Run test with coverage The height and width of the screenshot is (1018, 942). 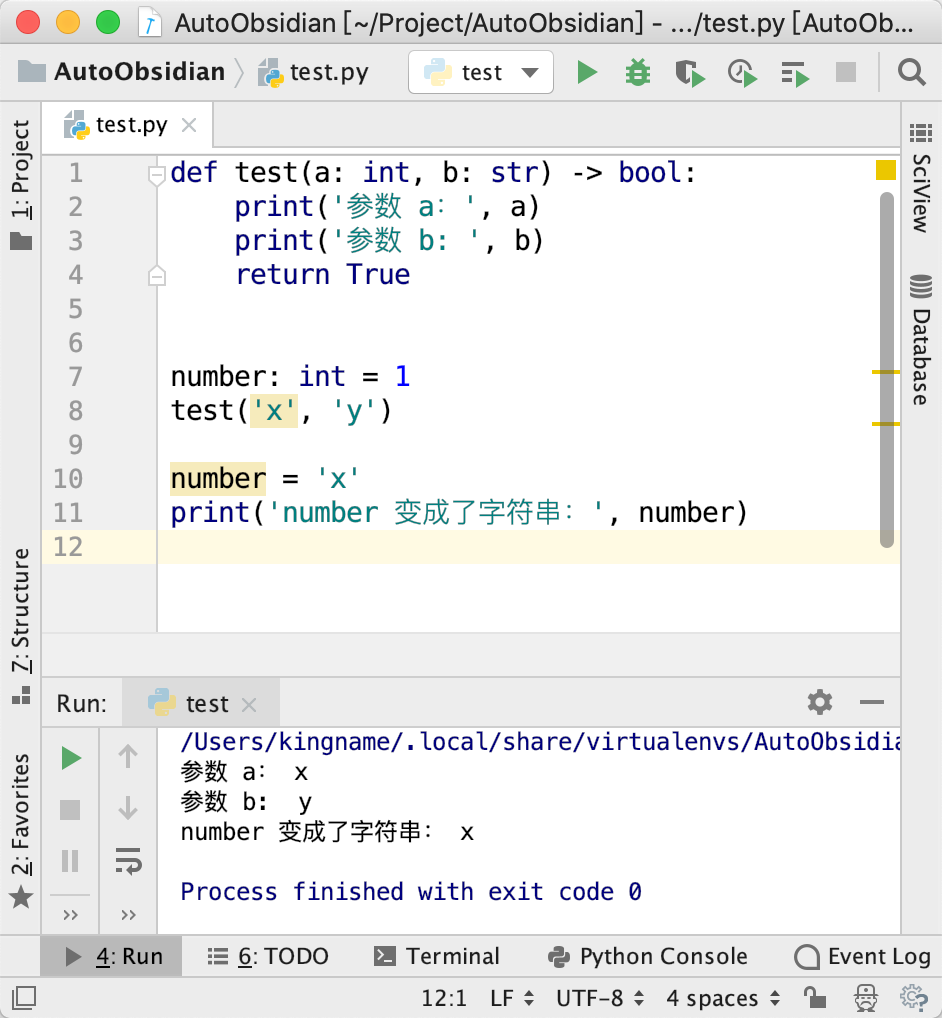(x=689, y=73)
